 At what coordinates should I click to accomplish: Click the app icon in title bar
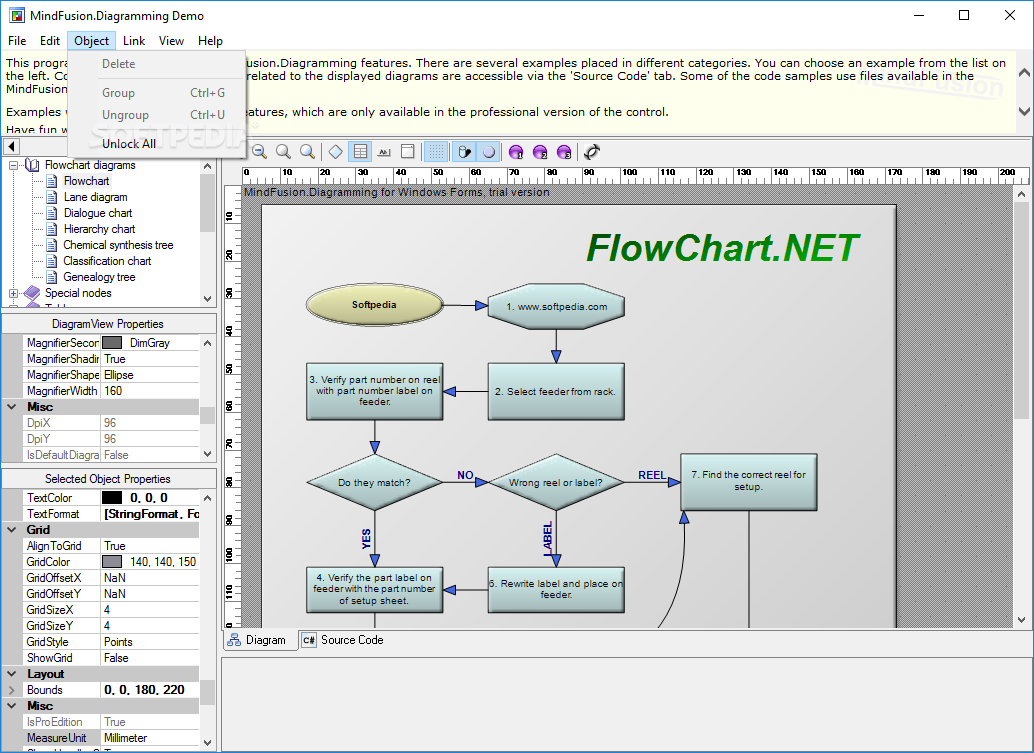pyautogui.click(x=16, y=15)
